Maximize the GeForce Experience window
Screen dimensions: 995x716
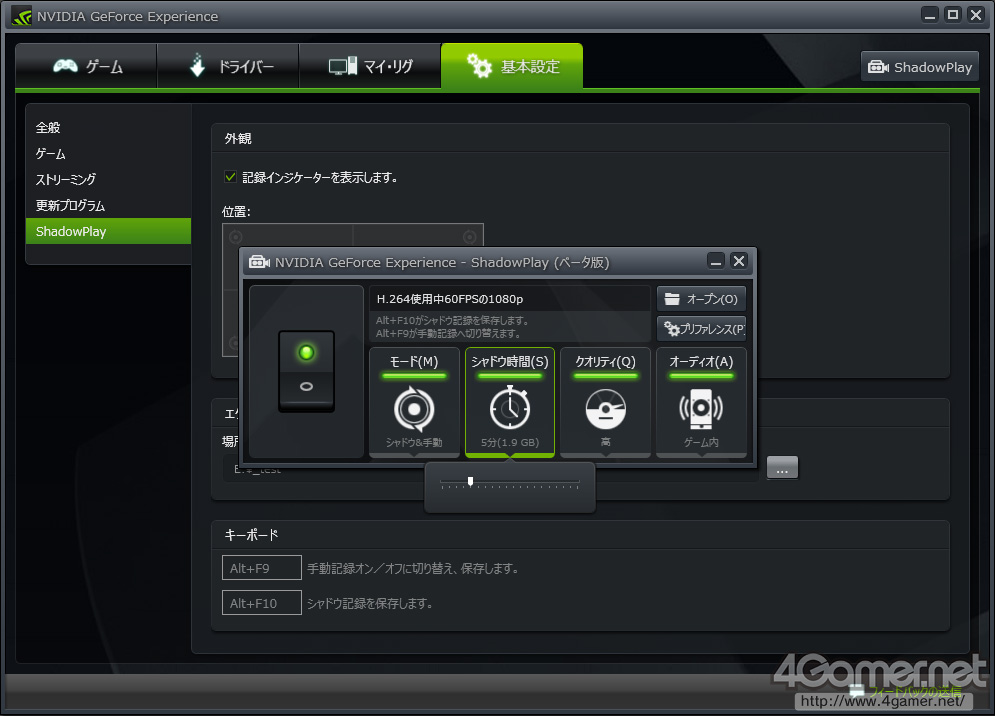click(x=952, y=15)
